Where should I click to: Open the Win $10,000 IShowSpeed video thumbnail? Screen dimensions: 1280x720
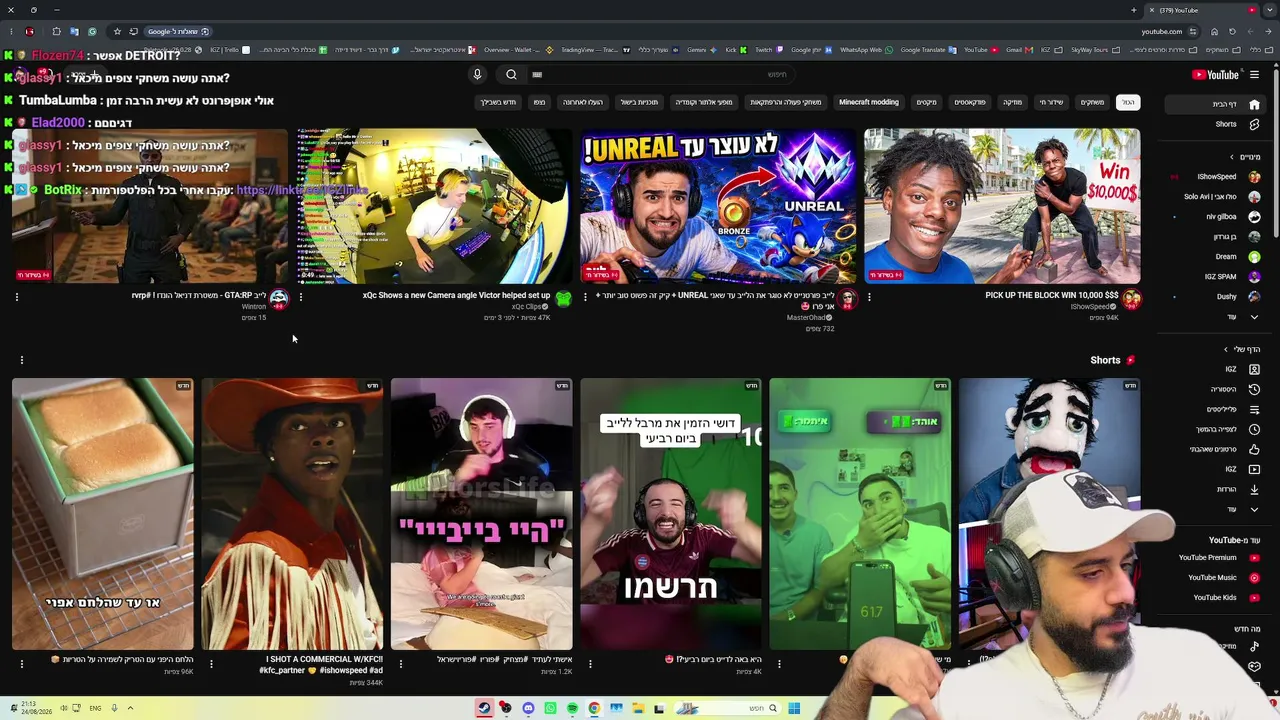[1002, 206]
